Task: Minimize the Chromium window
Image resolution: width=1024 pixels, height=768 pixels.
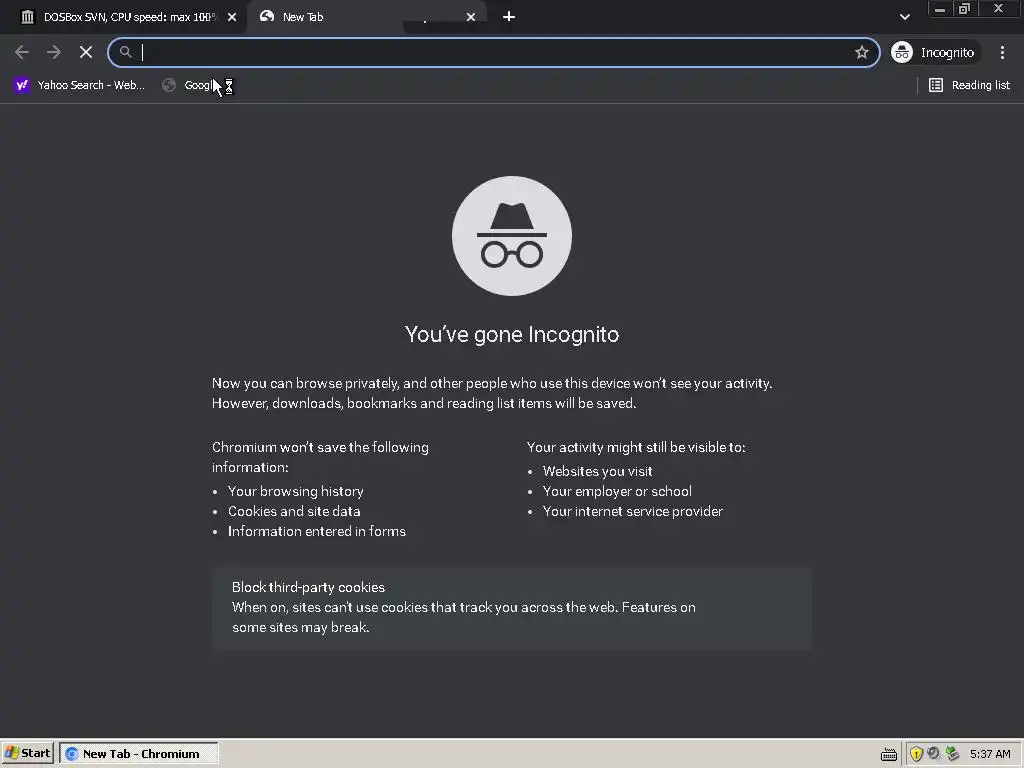Action: pos(940,9)
